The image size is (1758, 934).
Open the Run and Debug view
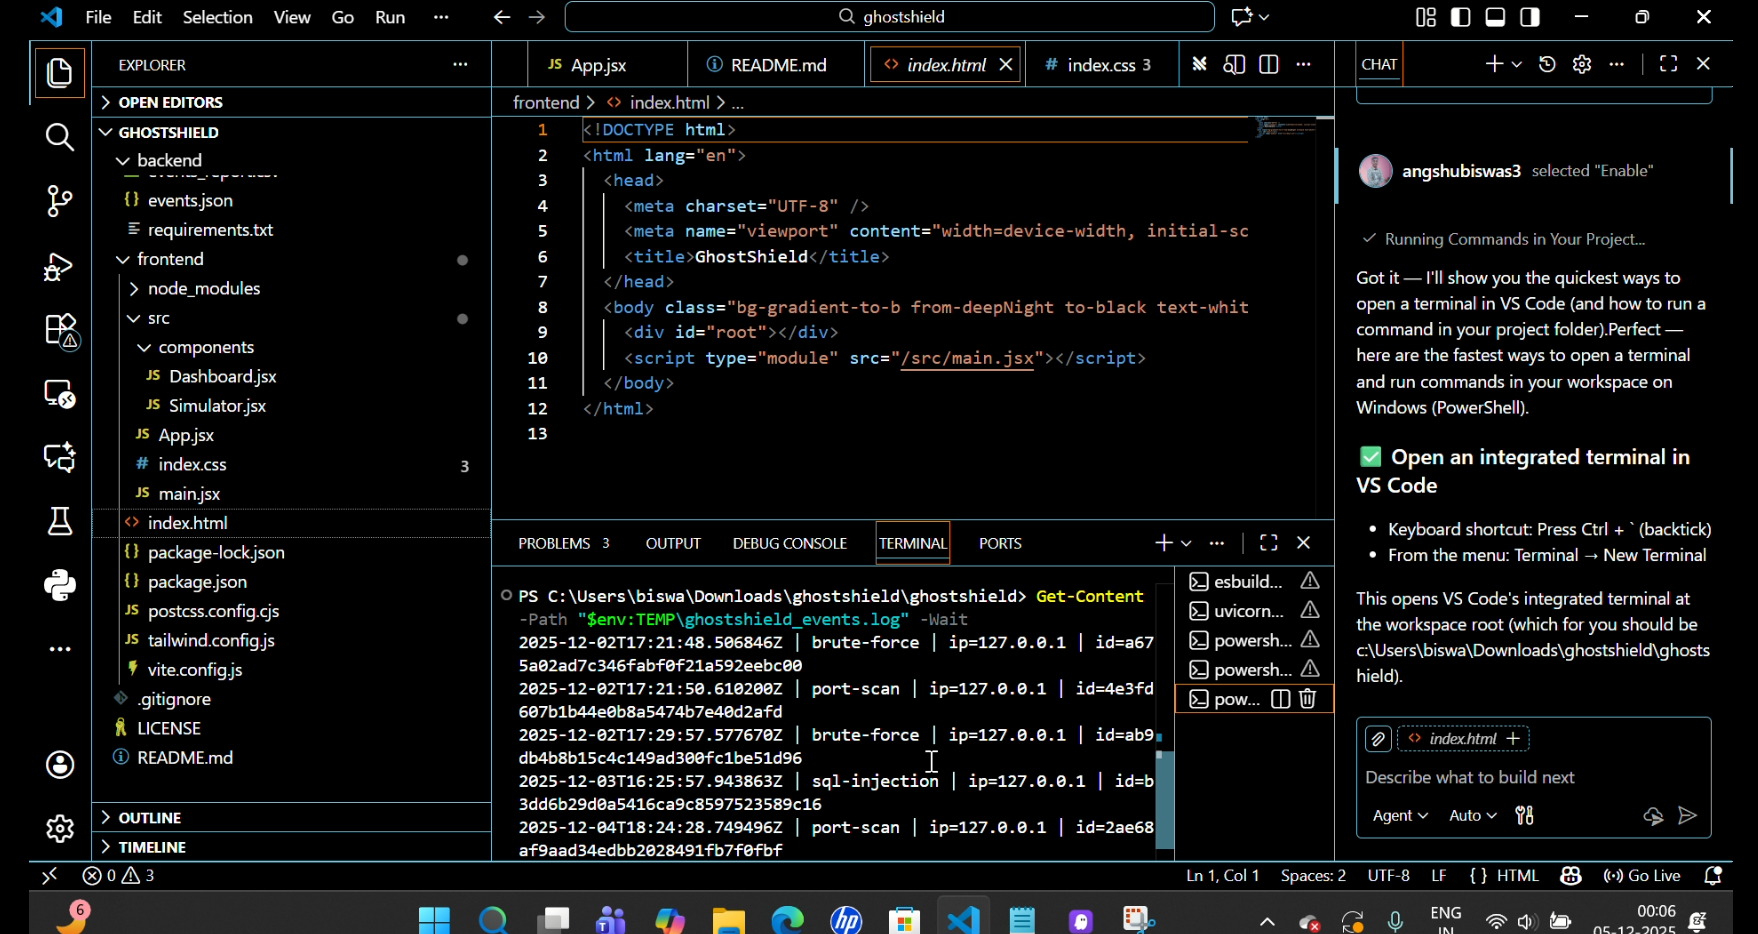point(60,266)
